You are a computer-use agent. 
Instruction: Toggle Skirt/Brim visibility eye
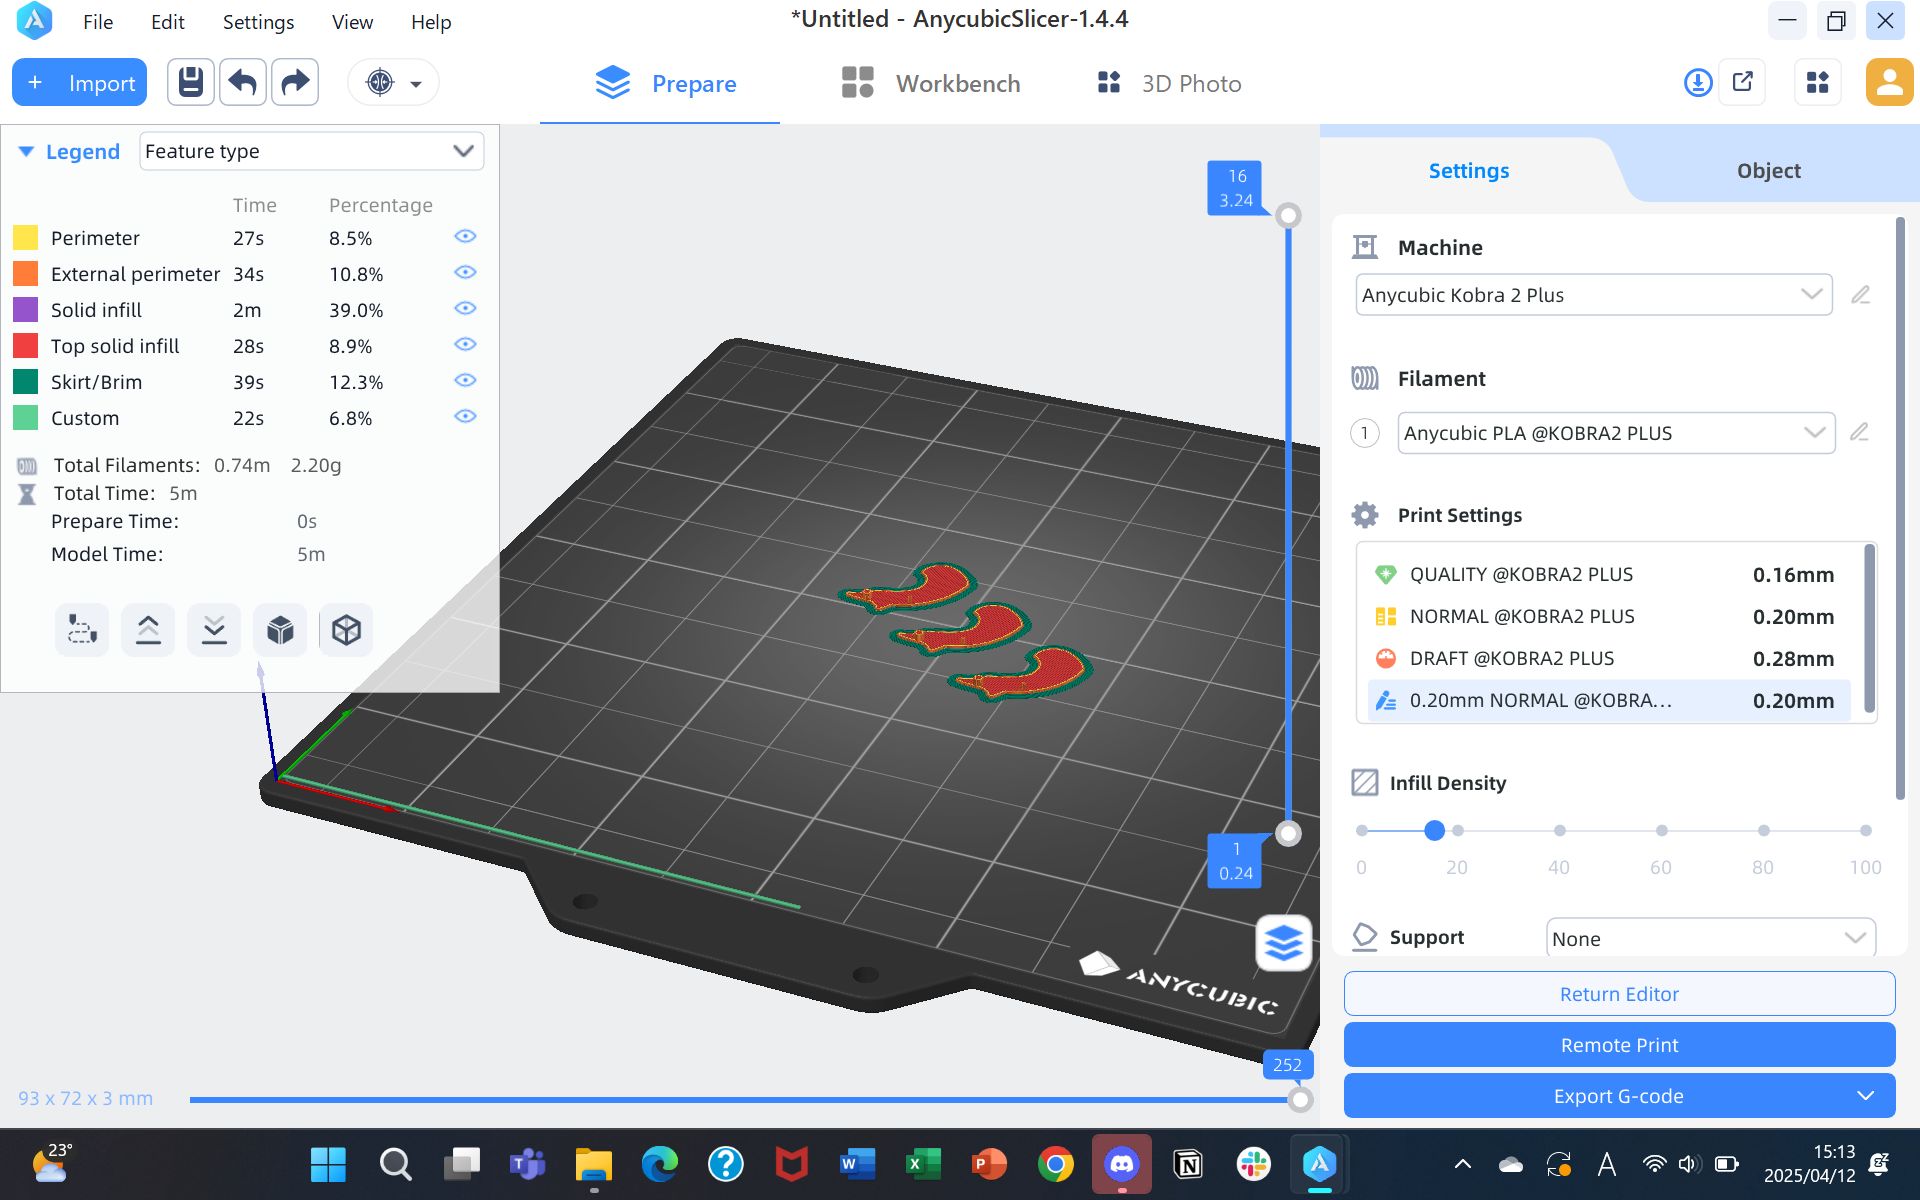coord(465,380)
